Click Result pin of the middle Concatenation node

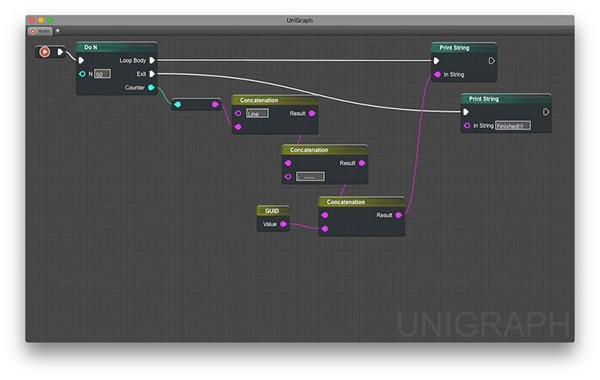pos(362,163)
